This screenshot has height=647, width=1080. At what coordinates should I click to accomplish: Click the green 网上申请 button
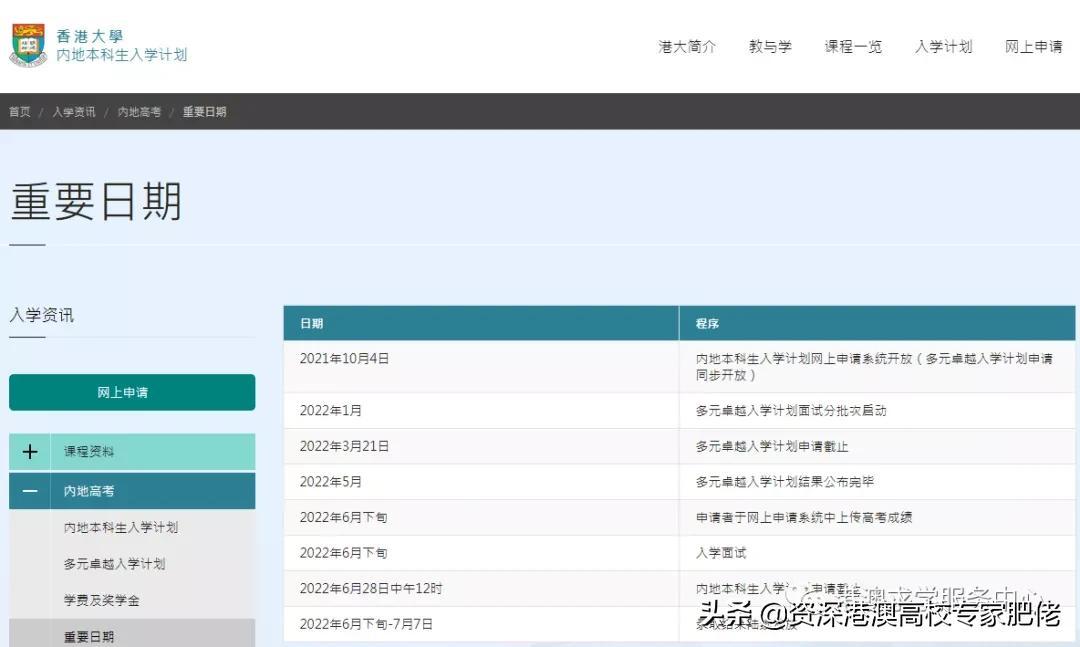132,393
